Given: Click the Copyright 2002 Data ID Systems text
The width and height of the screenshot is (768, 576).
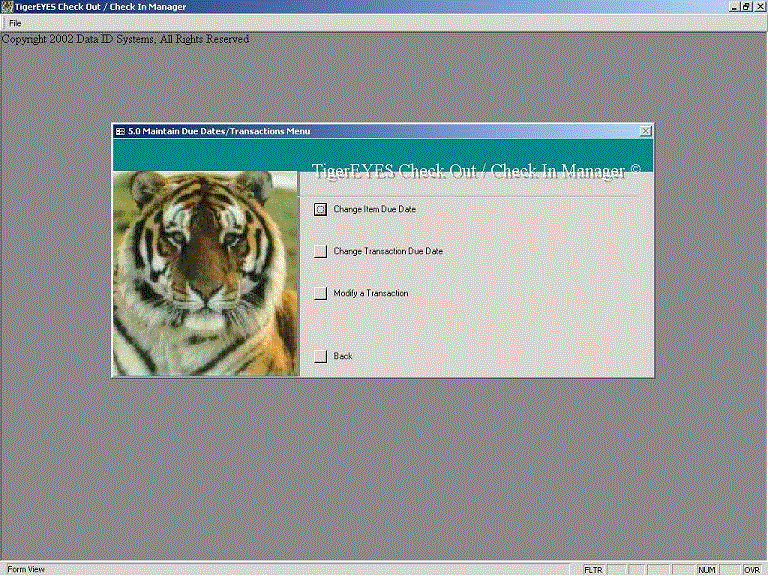Looking at the screenshot, I should pyautogui.click(x=125, y=39).
